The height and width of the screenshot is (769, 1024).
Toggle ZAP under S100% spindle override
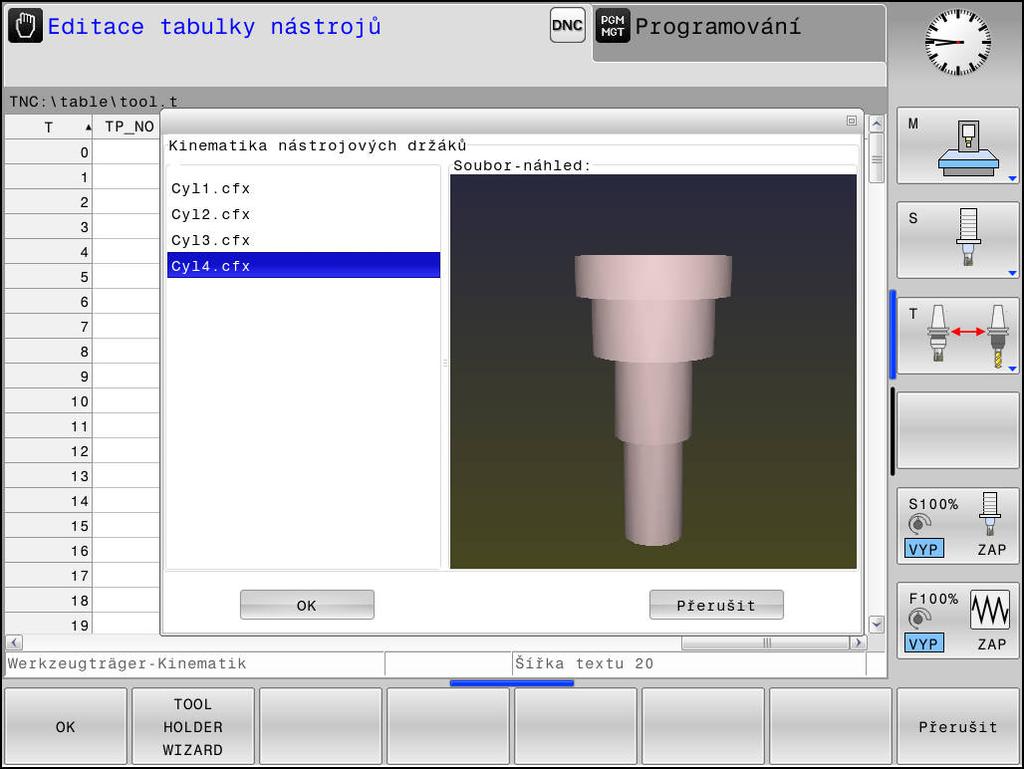click(991, 550)
